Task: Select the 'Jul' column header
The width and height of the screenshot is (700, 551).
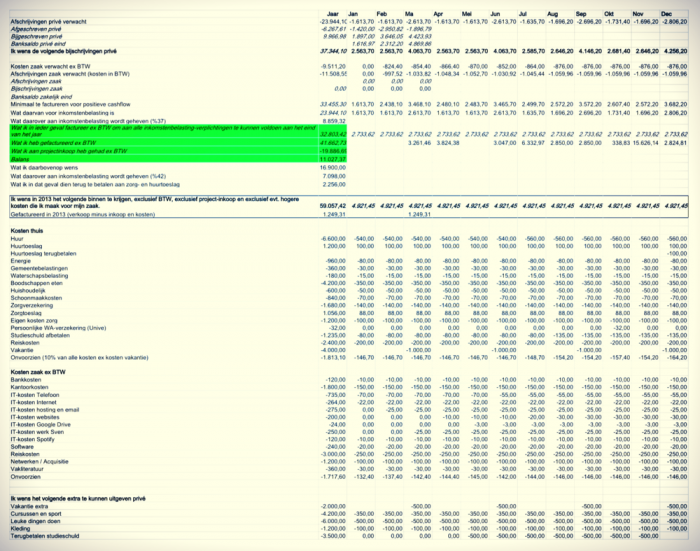Action: tap(522, 14)
